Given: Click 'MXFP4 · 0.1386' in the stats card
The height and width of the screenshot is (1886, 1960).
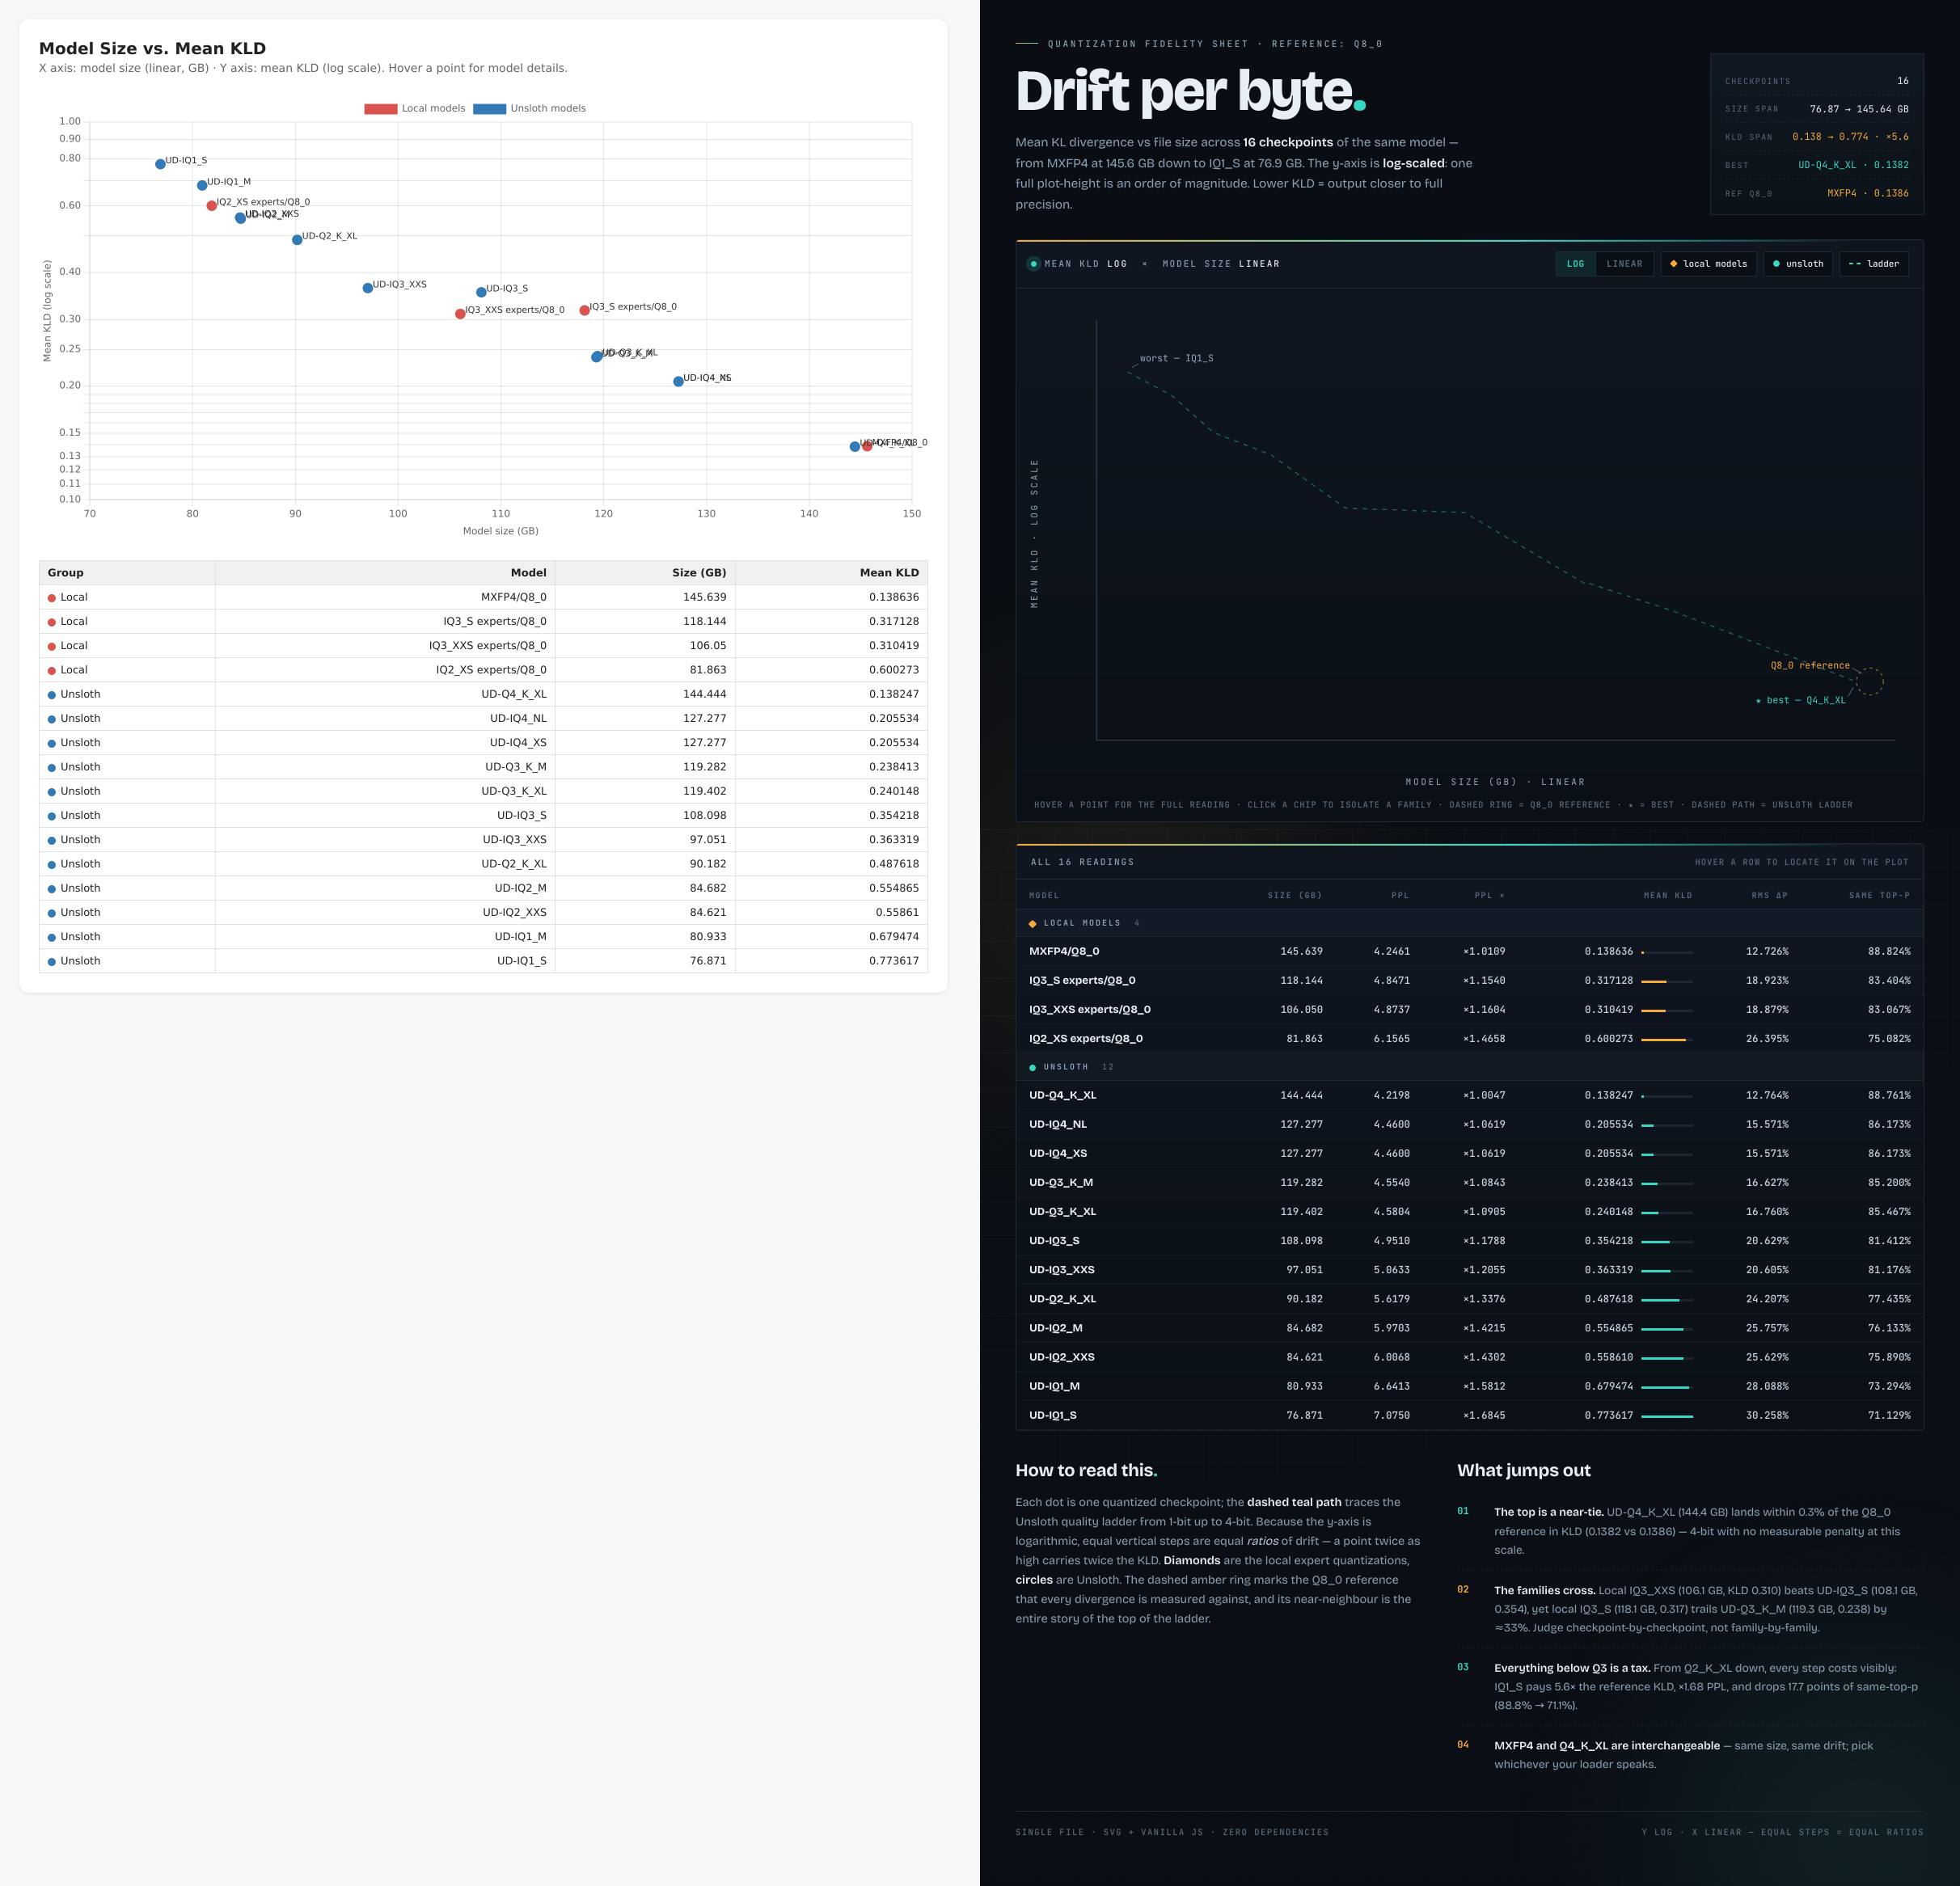Looking at the screenshot, I should (x=1867, y=193).
